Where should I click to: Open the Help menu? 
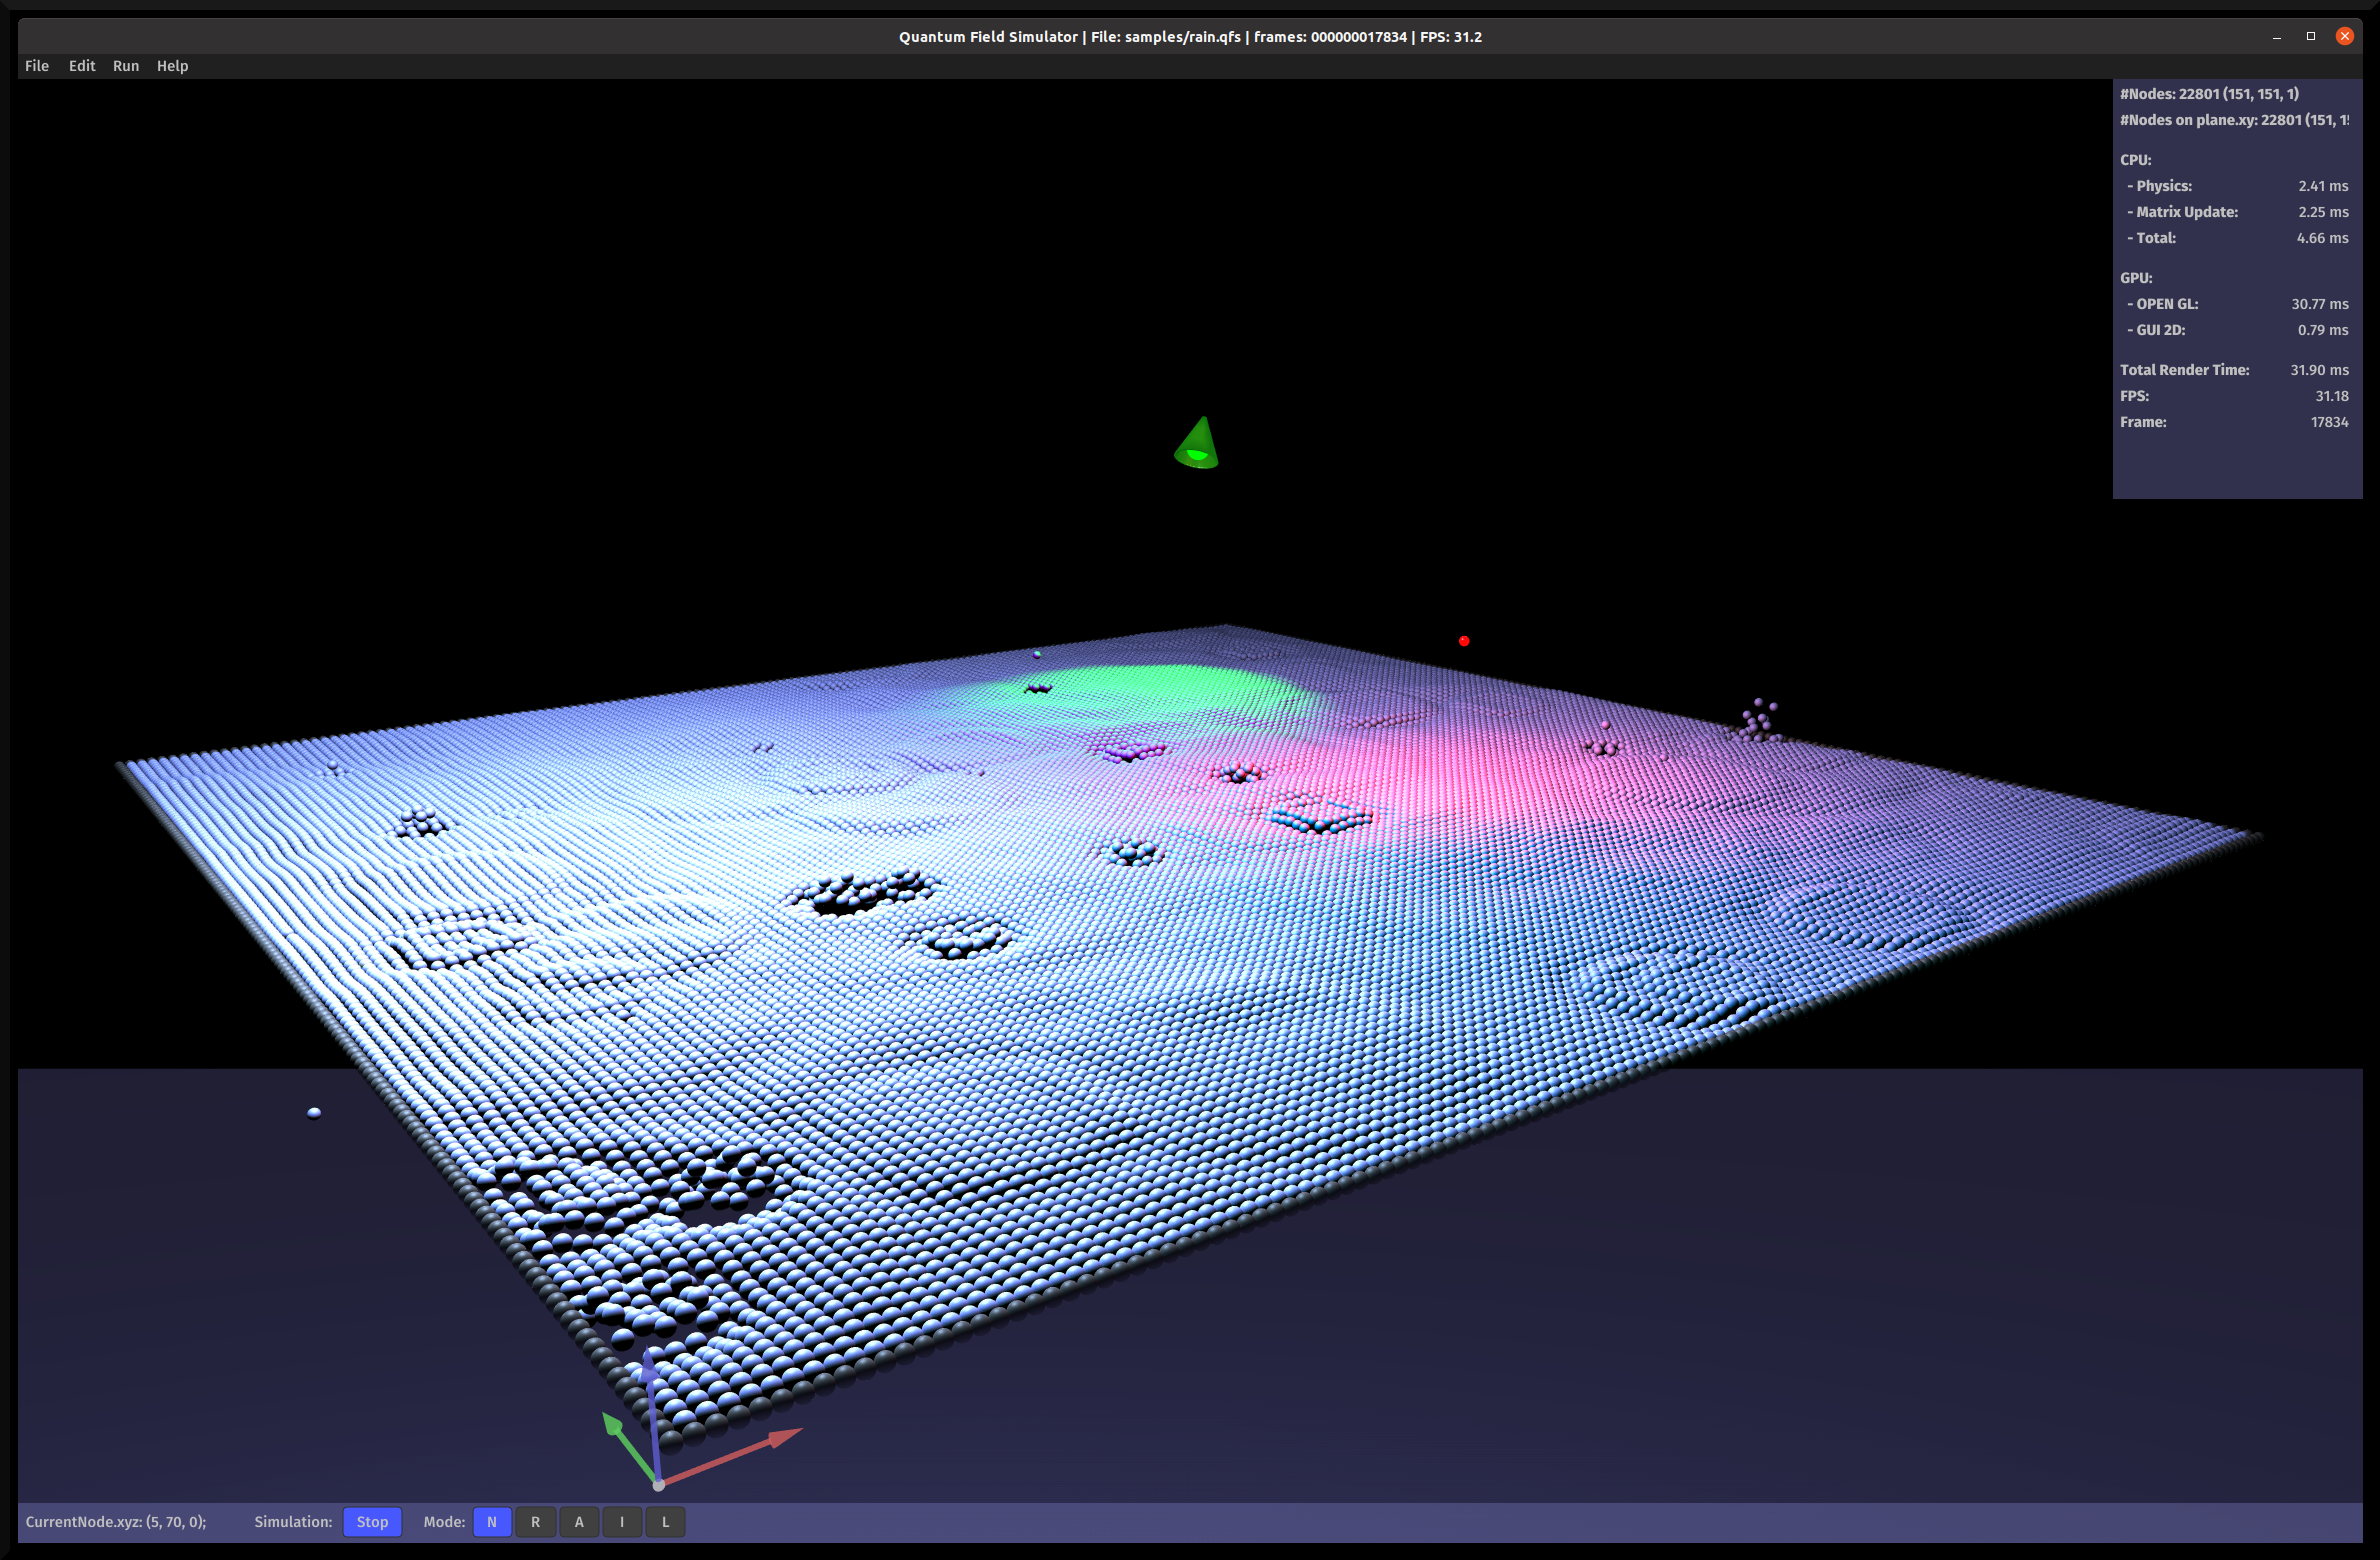click(x=172, y=66)
